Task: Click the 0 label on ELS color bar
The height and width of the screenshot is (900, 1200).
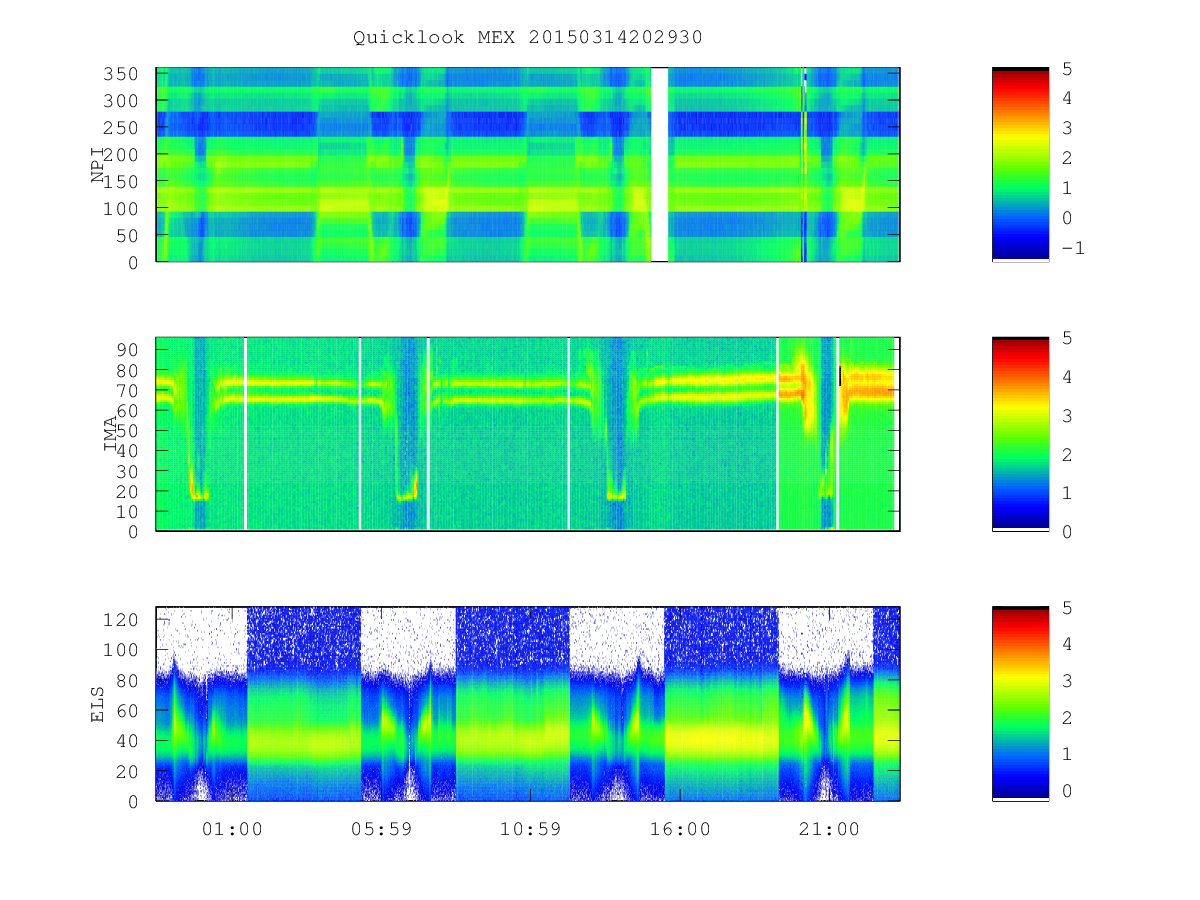Action: 1066,790
